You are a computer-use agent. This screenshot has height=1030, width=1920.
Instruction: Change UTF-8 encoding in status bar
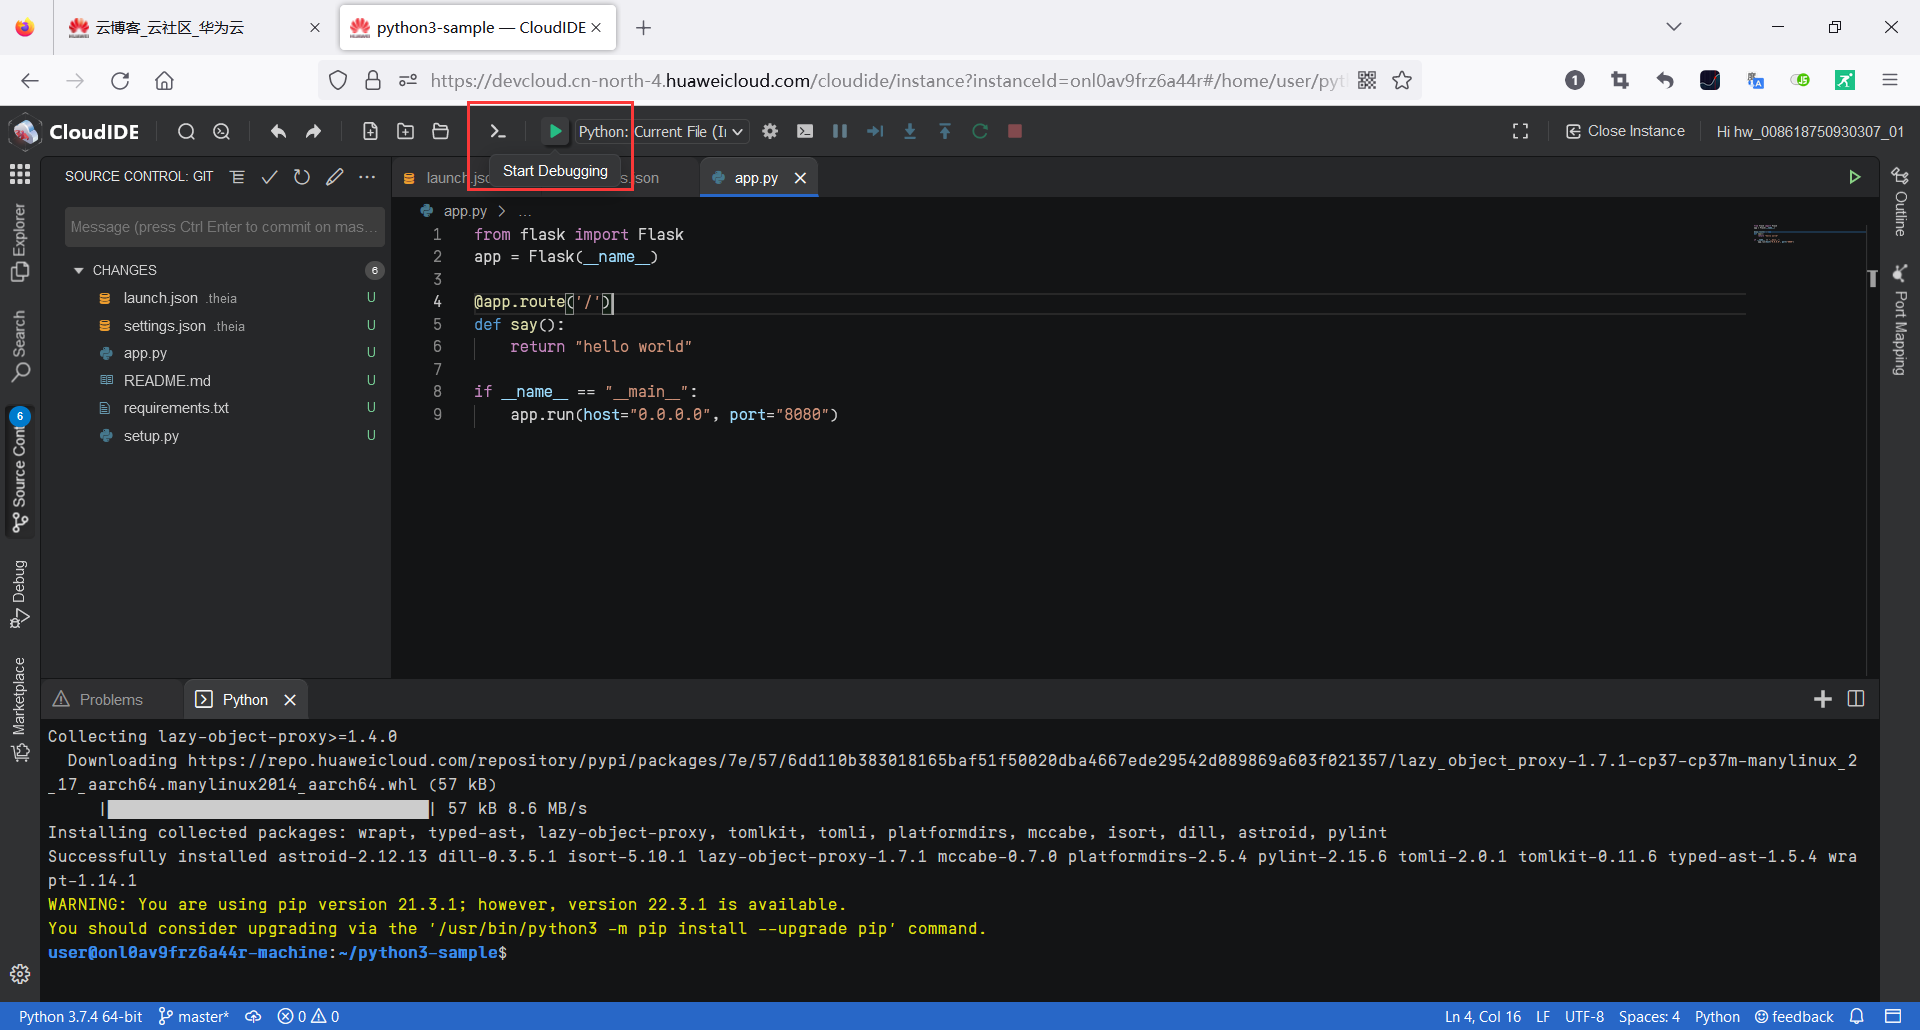(1584, 1016)
